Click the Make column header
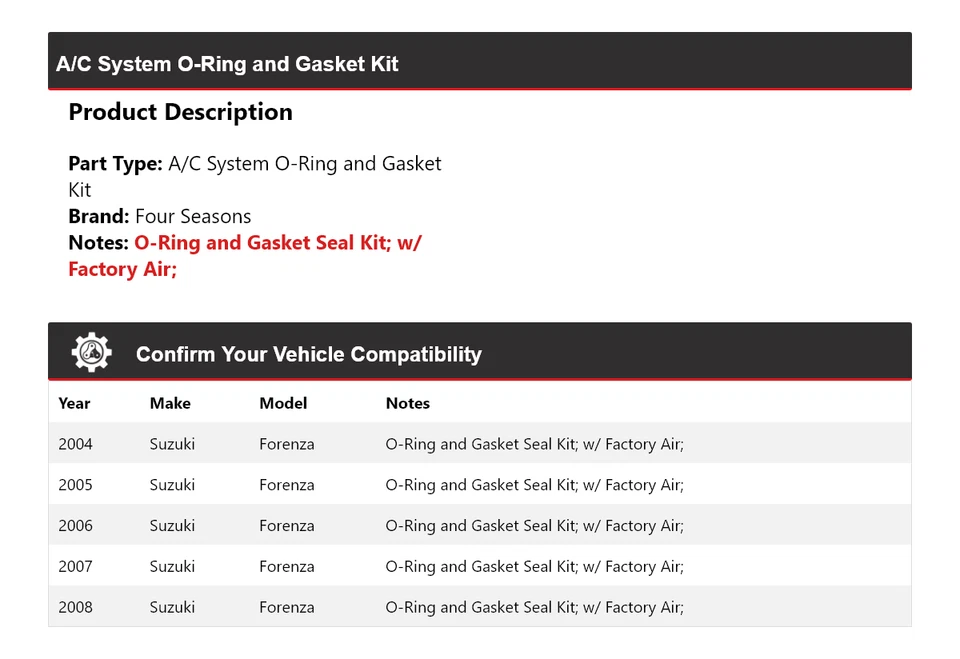 click(170, 403)
